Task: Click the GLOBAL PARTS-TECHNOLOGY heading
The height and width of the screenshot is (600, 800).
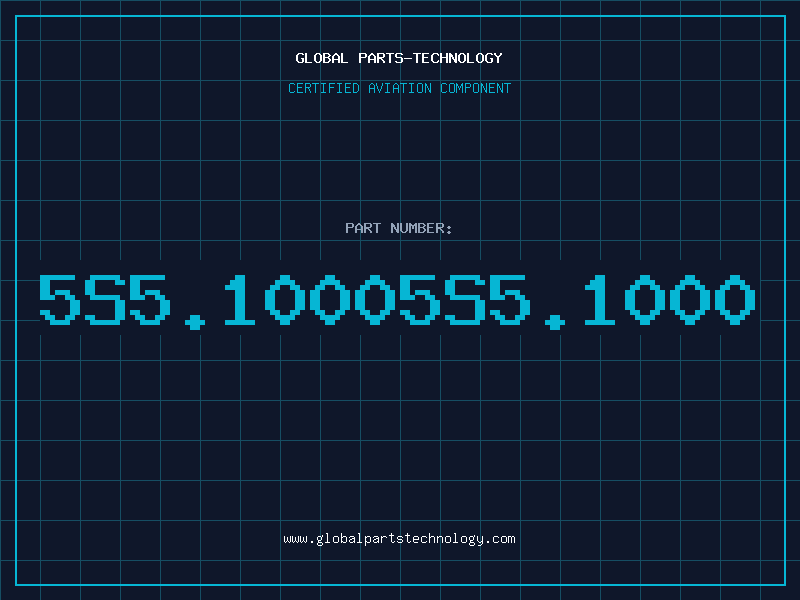Action: pyautogui.click(x=399, y=58)
